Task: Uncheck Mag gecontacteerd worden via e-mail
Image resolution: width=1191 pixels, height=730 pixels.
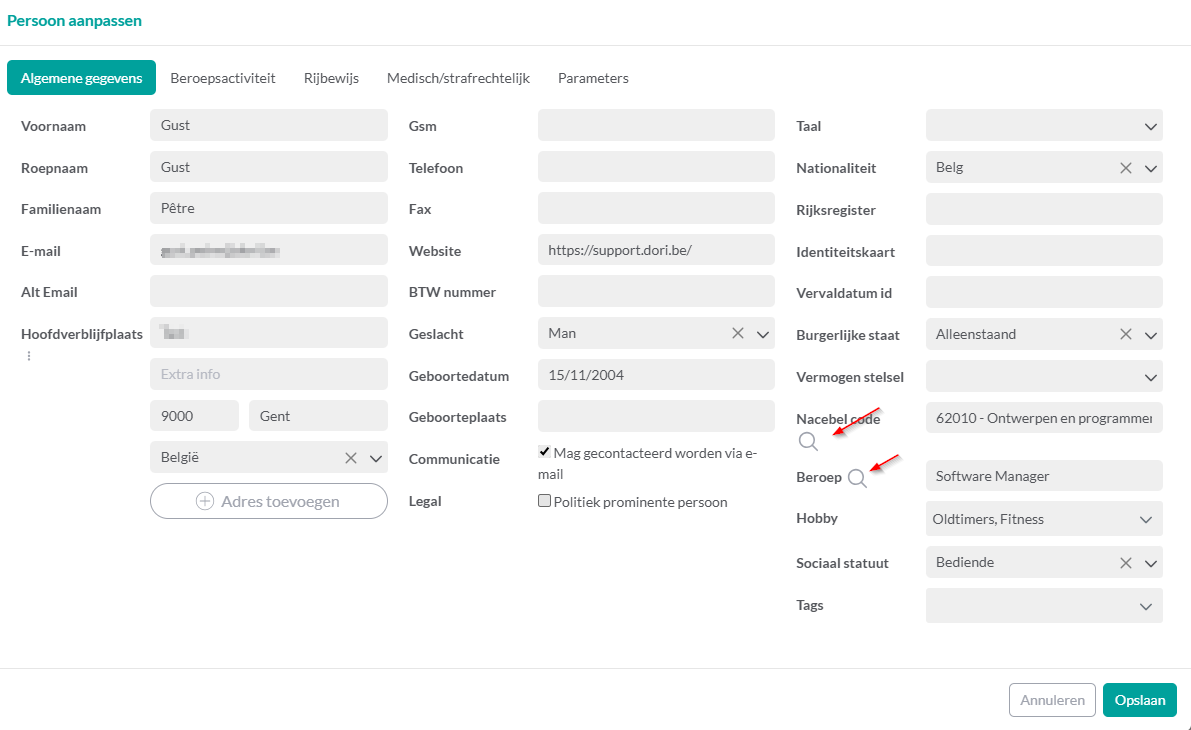Action: pos(545,452)
